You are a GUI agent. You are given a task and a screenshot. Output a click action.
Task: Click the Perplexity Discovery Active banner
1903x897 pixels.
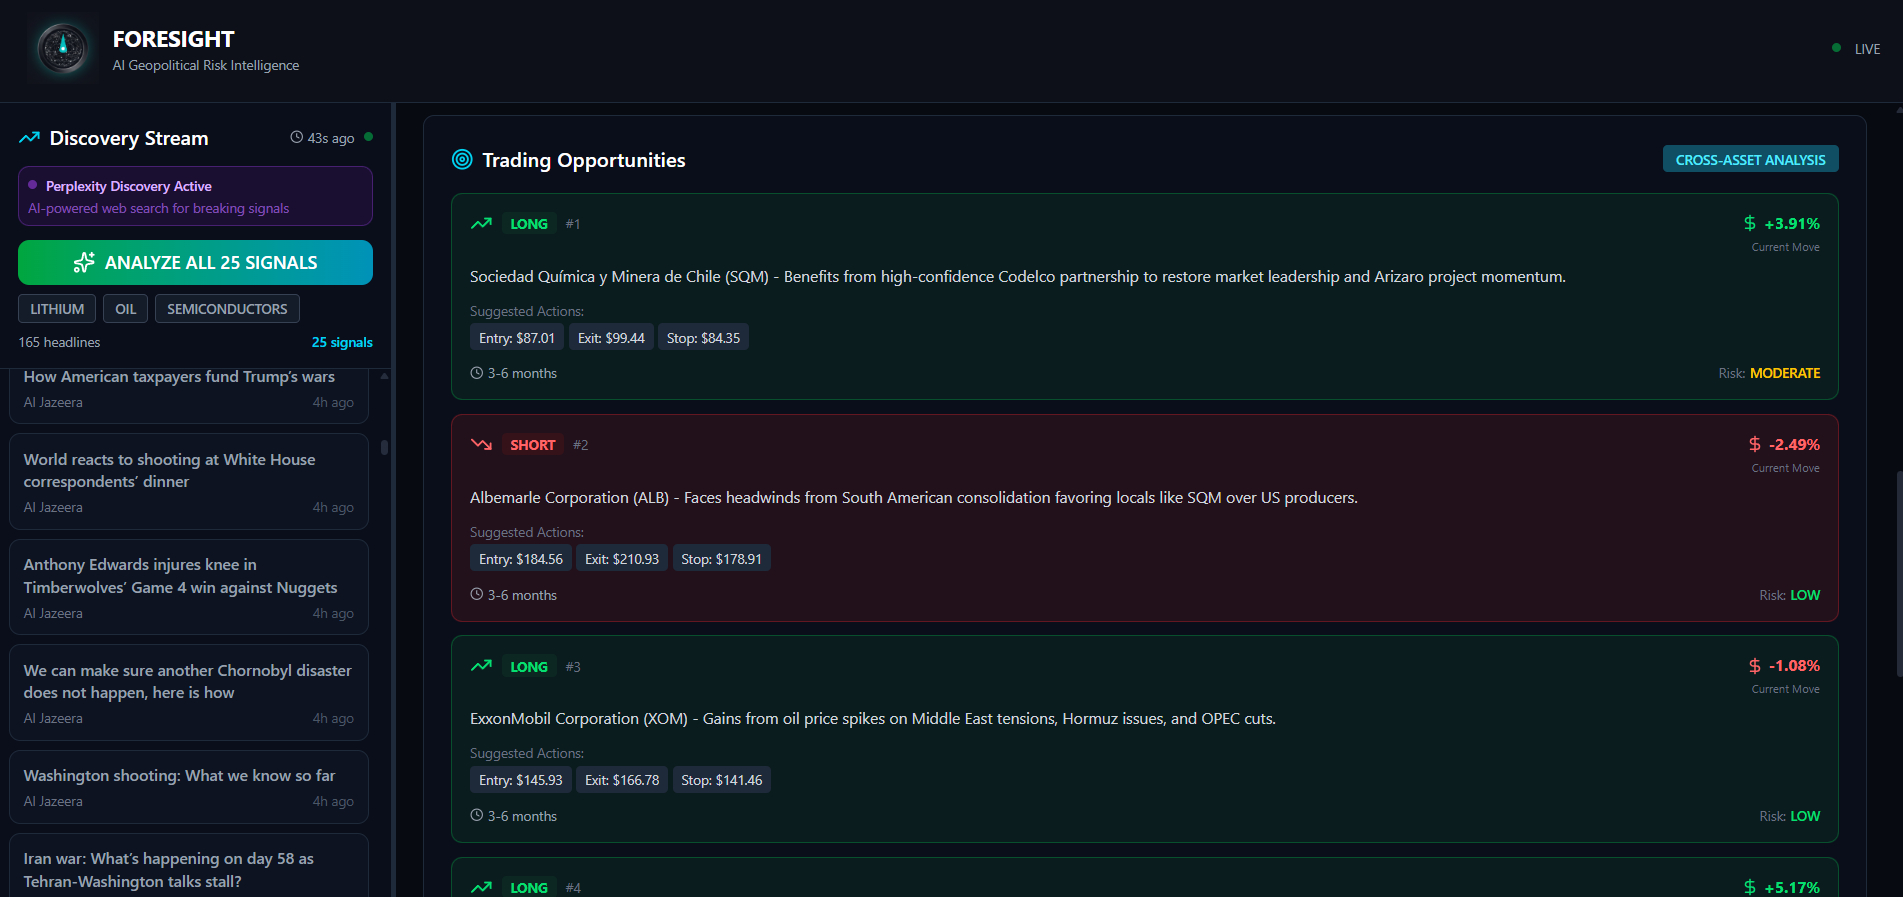click(x=195, y=196)
